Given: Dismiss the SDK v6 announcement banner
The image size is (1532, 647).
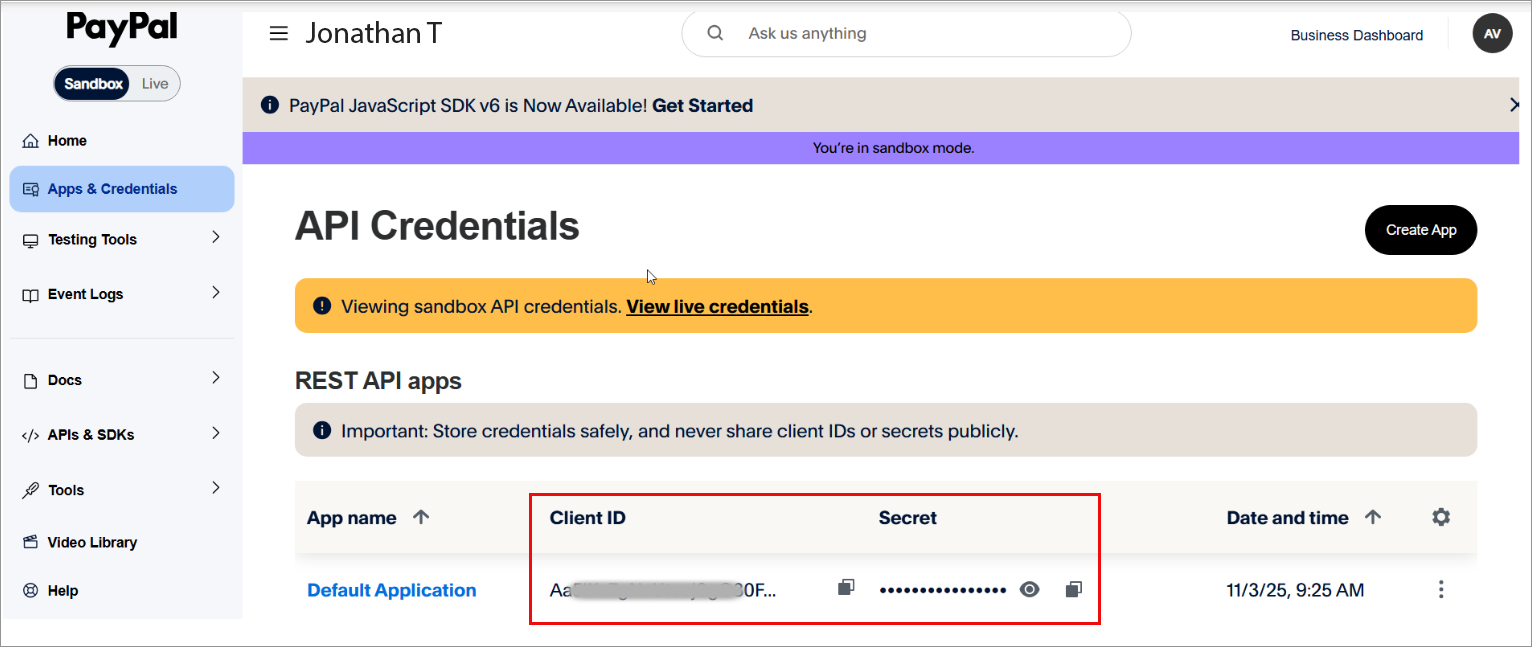Looking at the screenshot, I should [1515, 105].
